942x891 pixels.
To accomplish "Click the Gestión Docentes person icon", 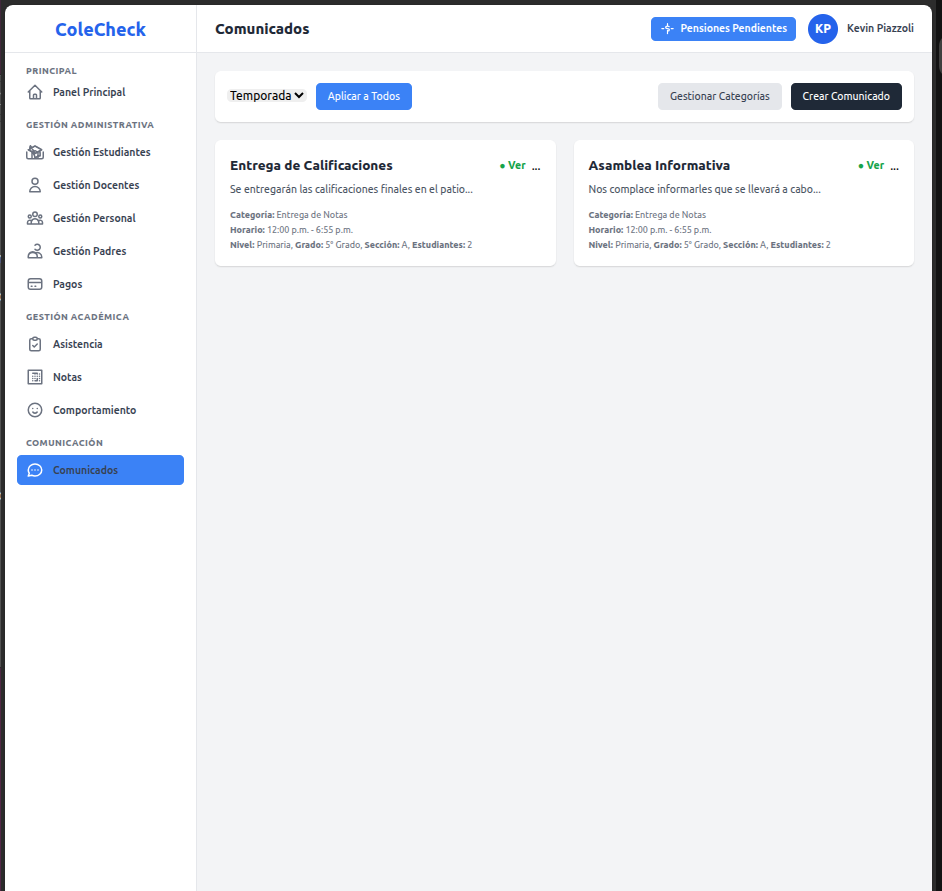I will click(35, 185).
